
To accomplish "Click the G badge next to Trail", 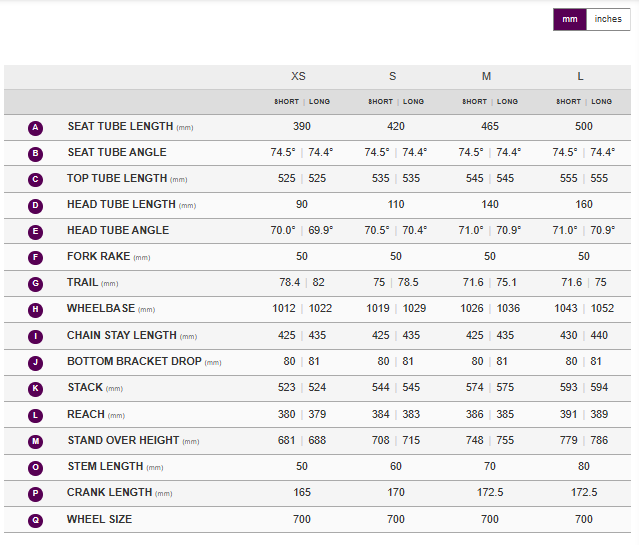I will 36,284.
